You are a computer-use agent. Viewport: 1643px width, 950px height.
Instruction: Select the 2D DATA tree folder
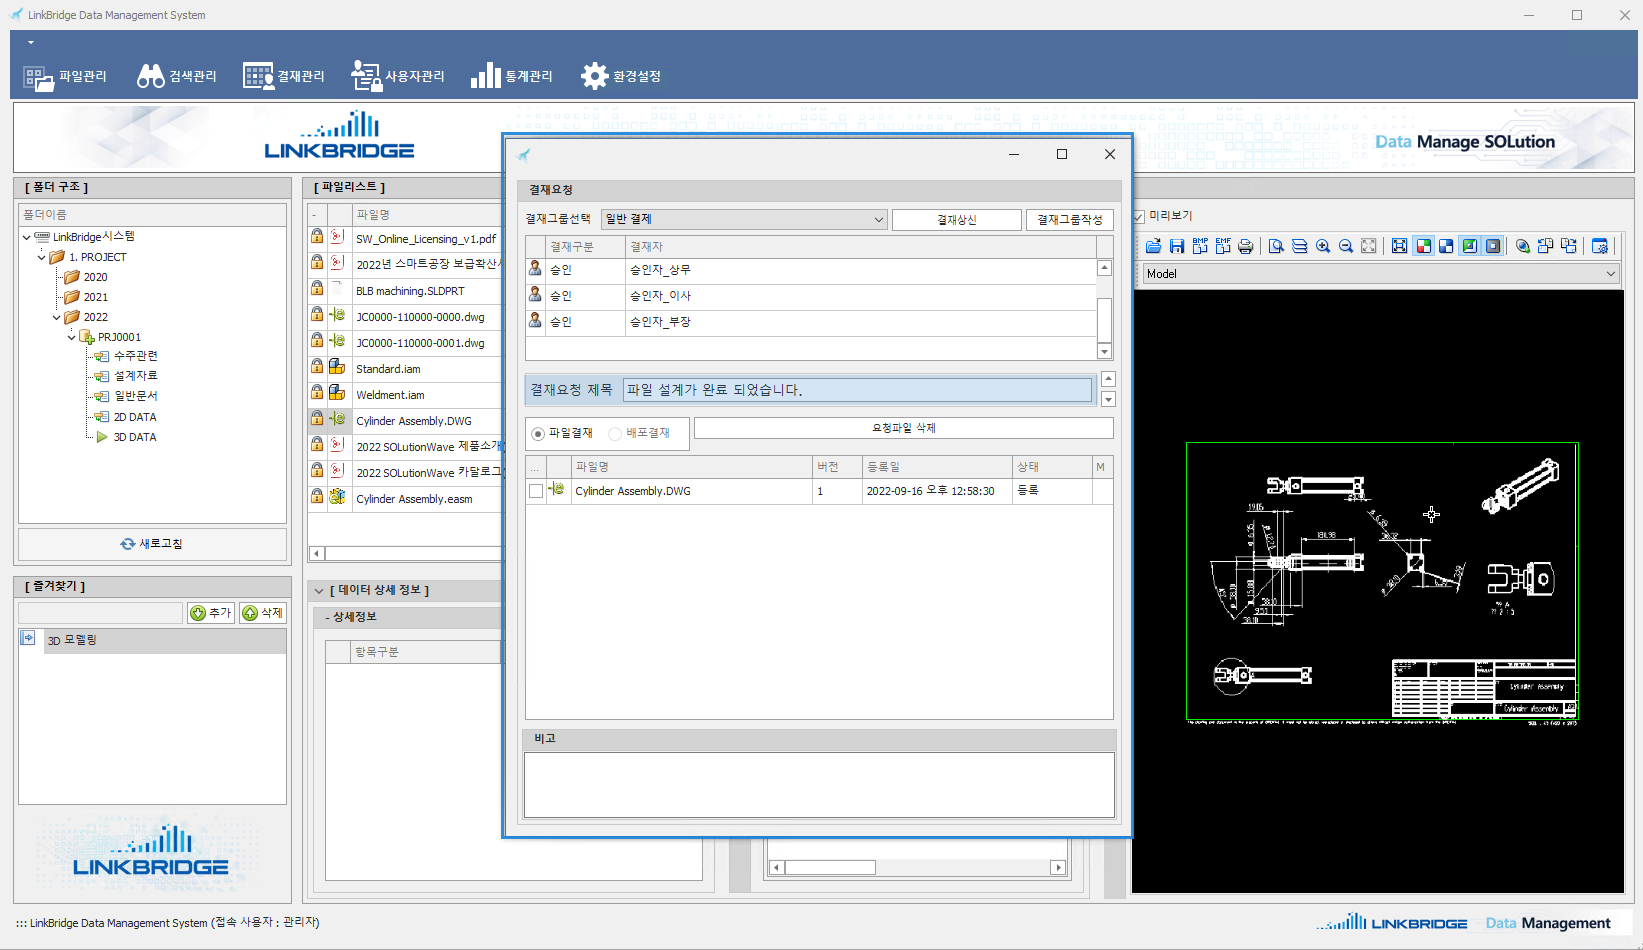135,417
